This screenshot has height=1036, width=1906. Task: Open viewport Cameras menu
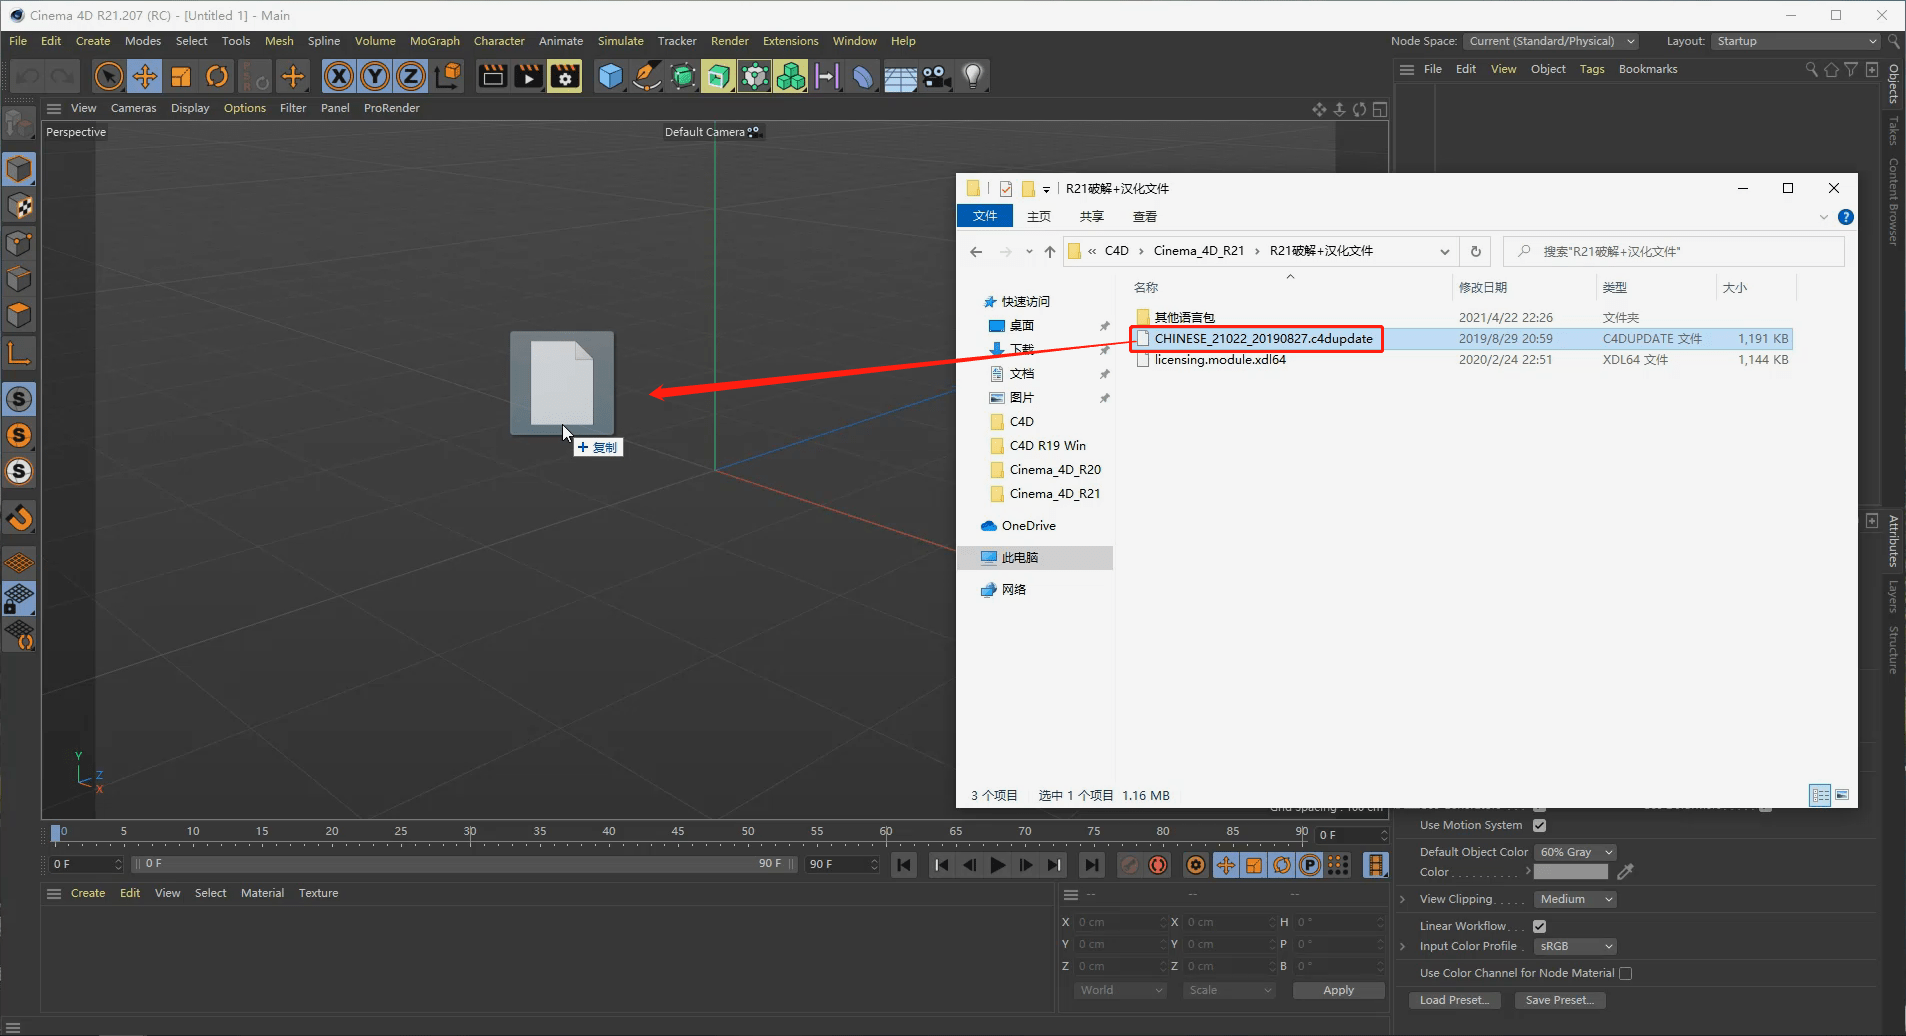(x=133, y=108)
